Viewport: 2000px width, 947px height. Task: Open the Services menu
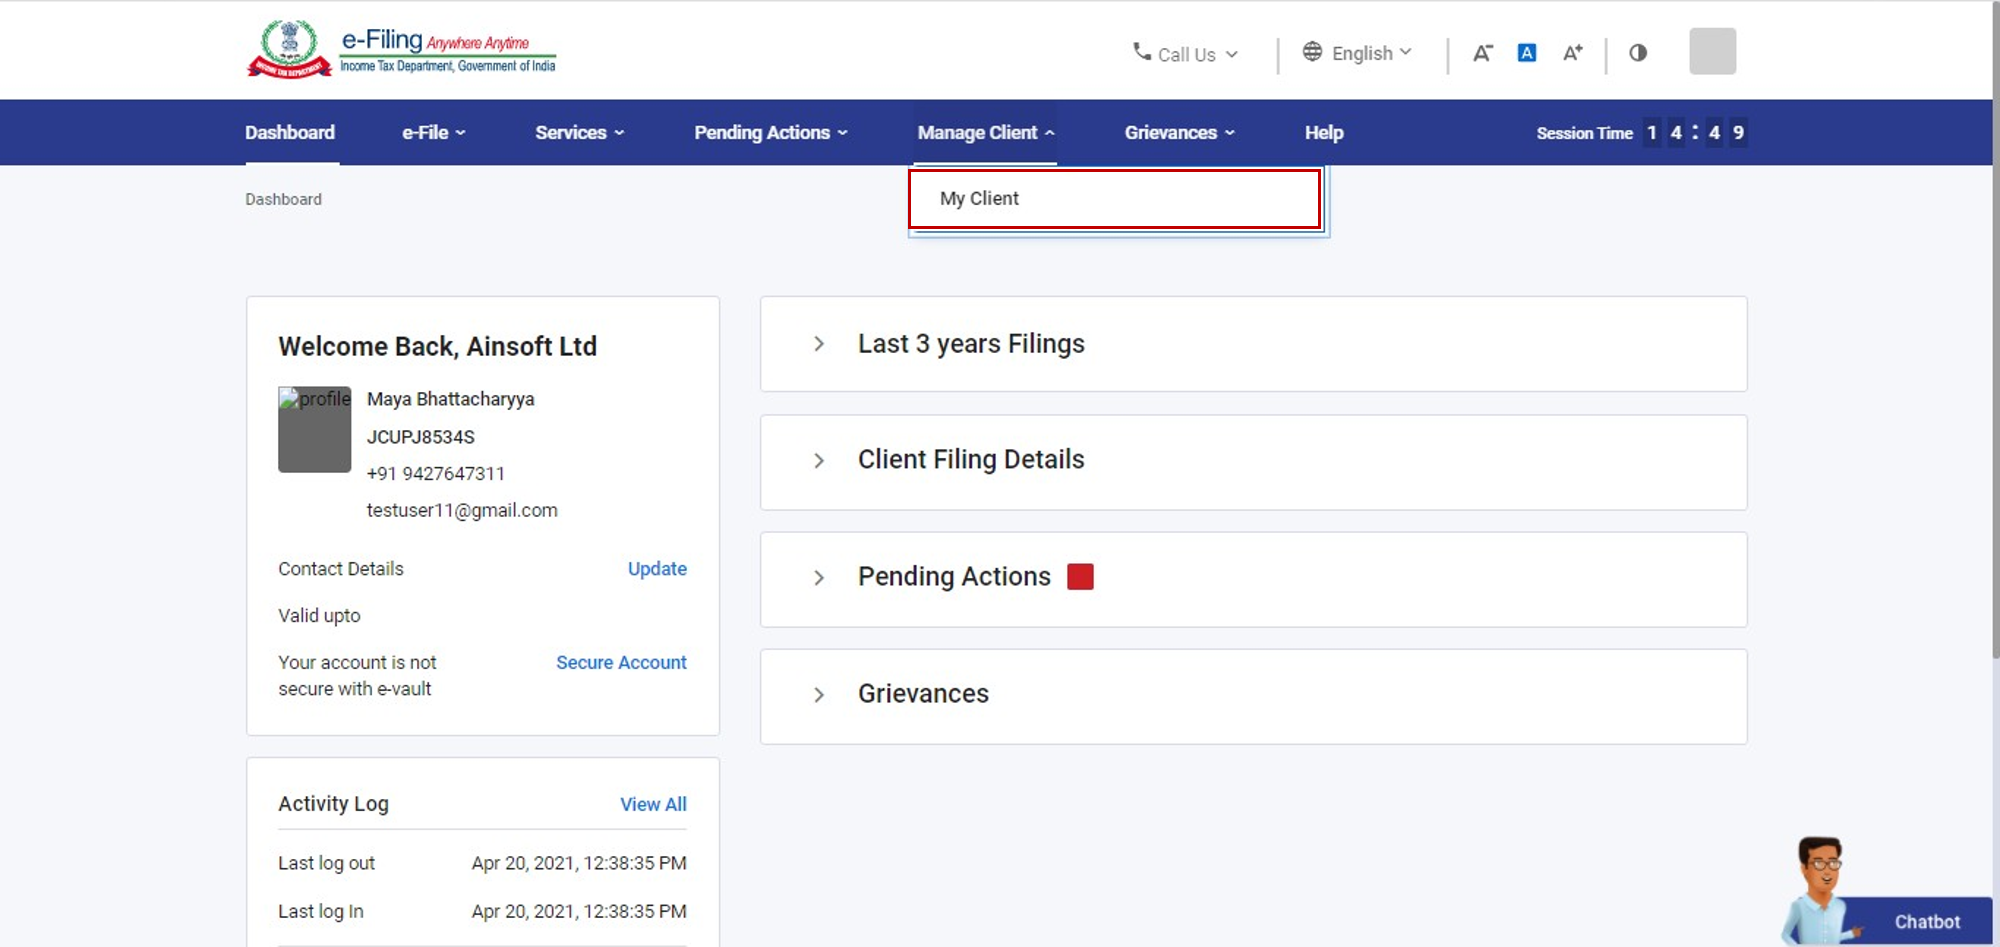[x=579, y=133]
